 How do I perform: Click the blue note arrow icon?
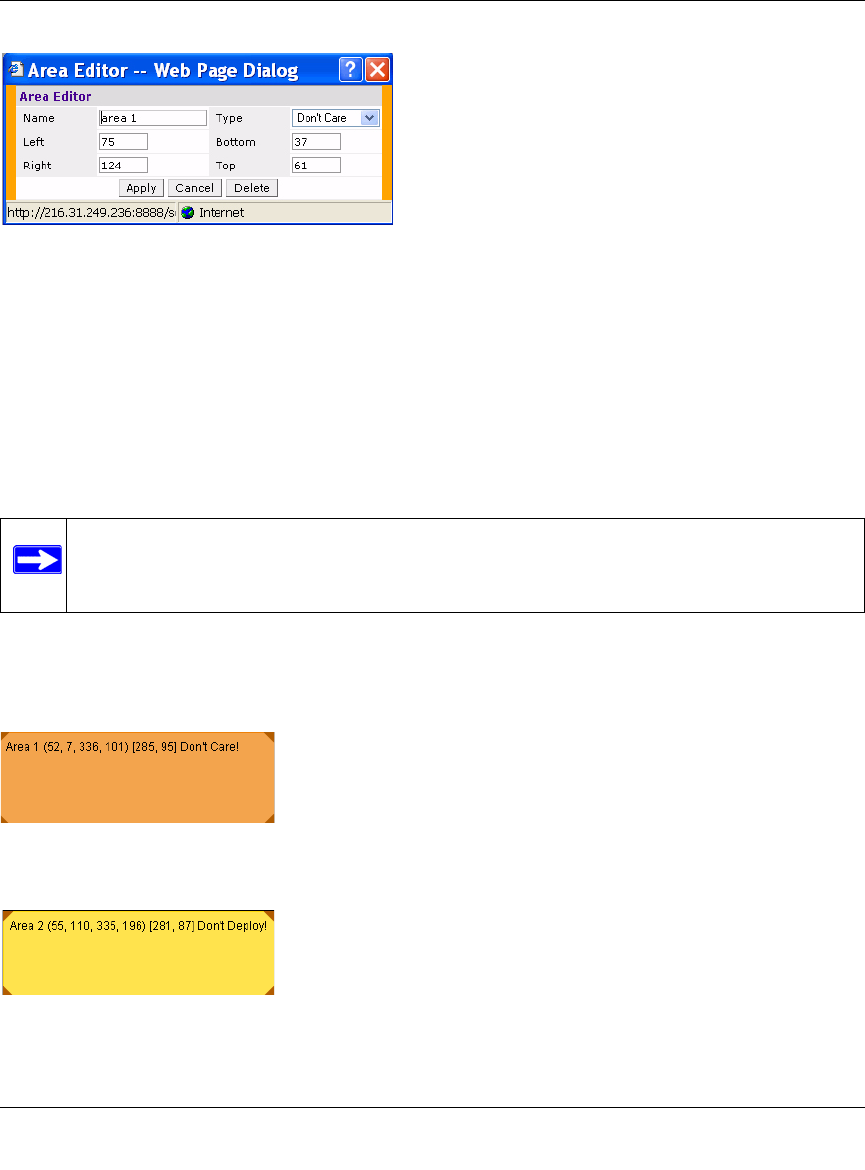tap(37, 560)
